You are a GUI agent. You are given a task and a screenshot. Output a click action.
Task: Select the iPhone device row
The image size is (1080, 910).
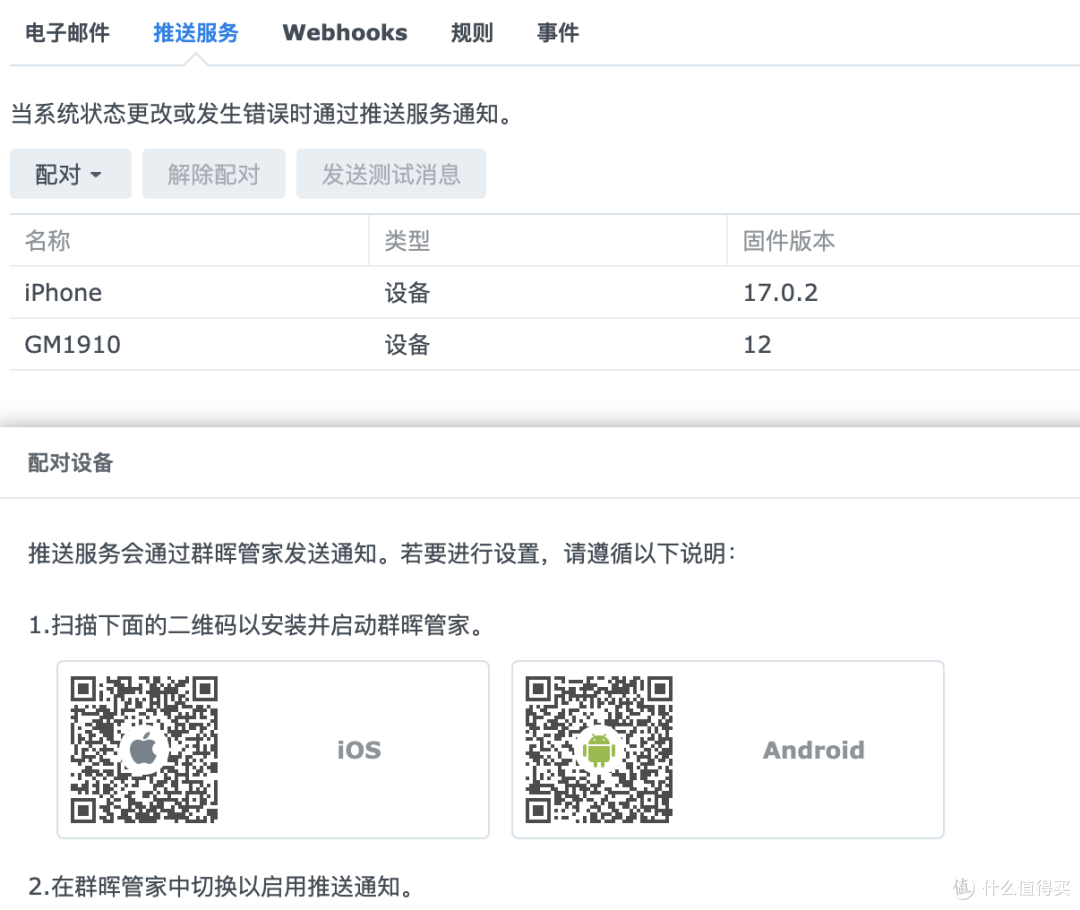(545, 293)
